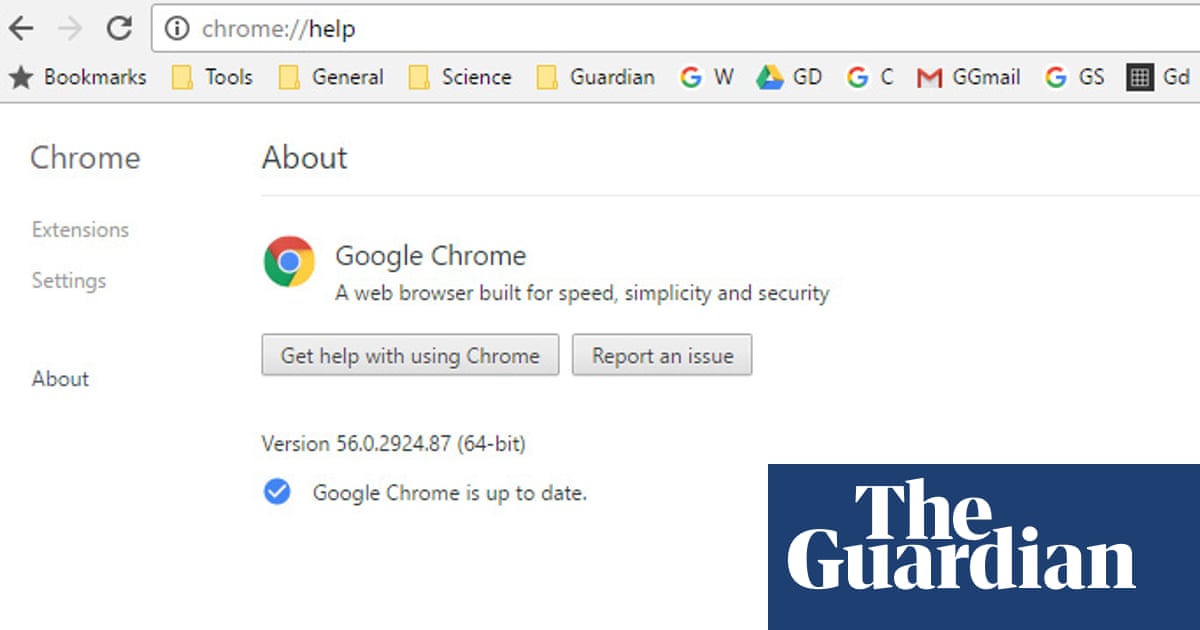Click the Google Chrome logo

289,262
